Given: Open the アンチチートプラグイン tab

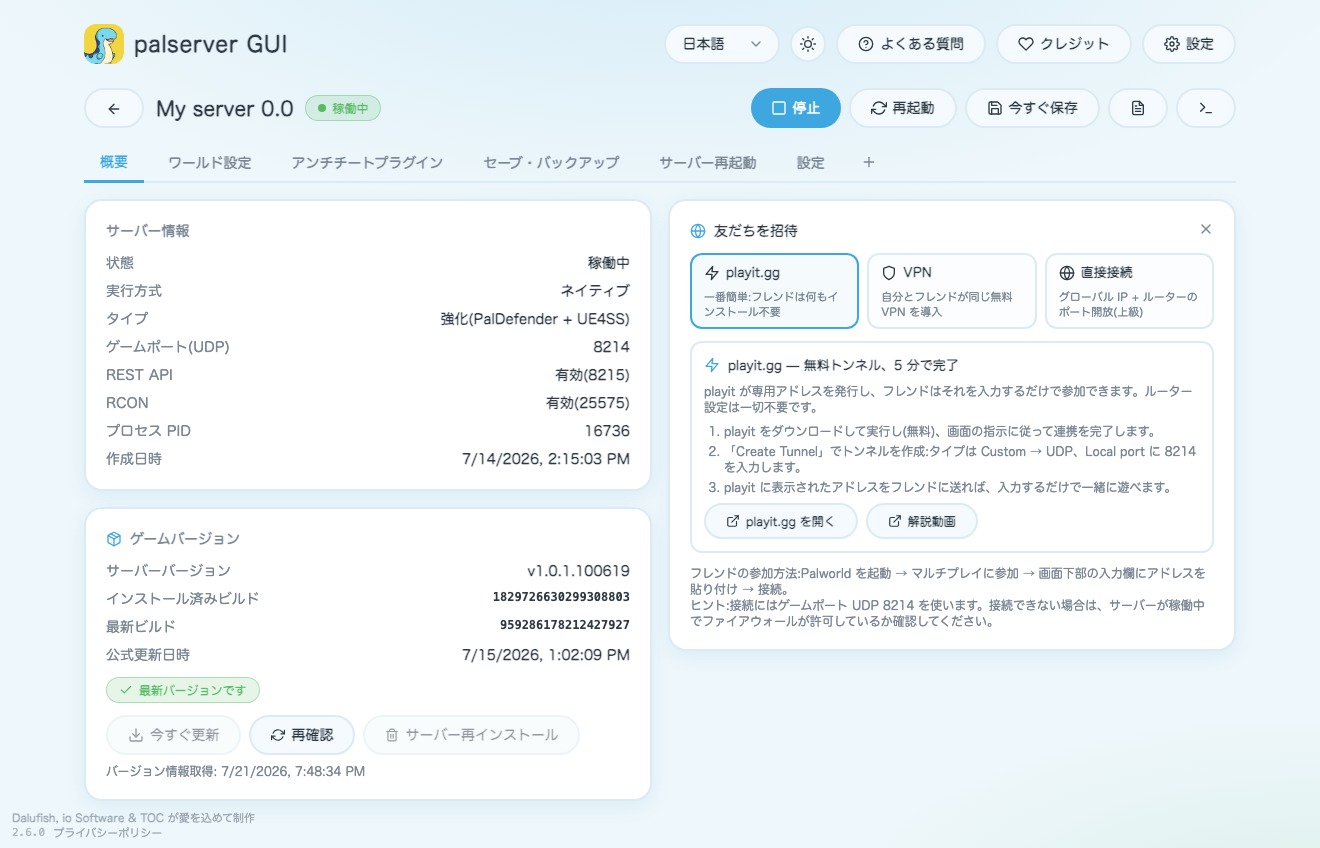Looking at the screenshot, I should click(x=367, y=162).
